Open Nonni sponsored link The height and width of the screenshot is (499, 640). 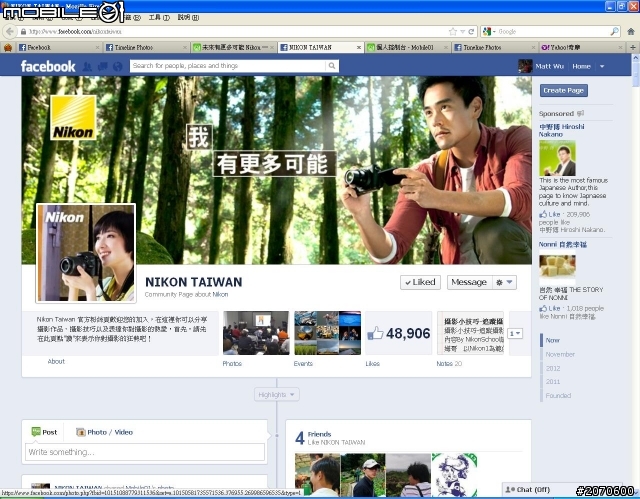point(563,244)
